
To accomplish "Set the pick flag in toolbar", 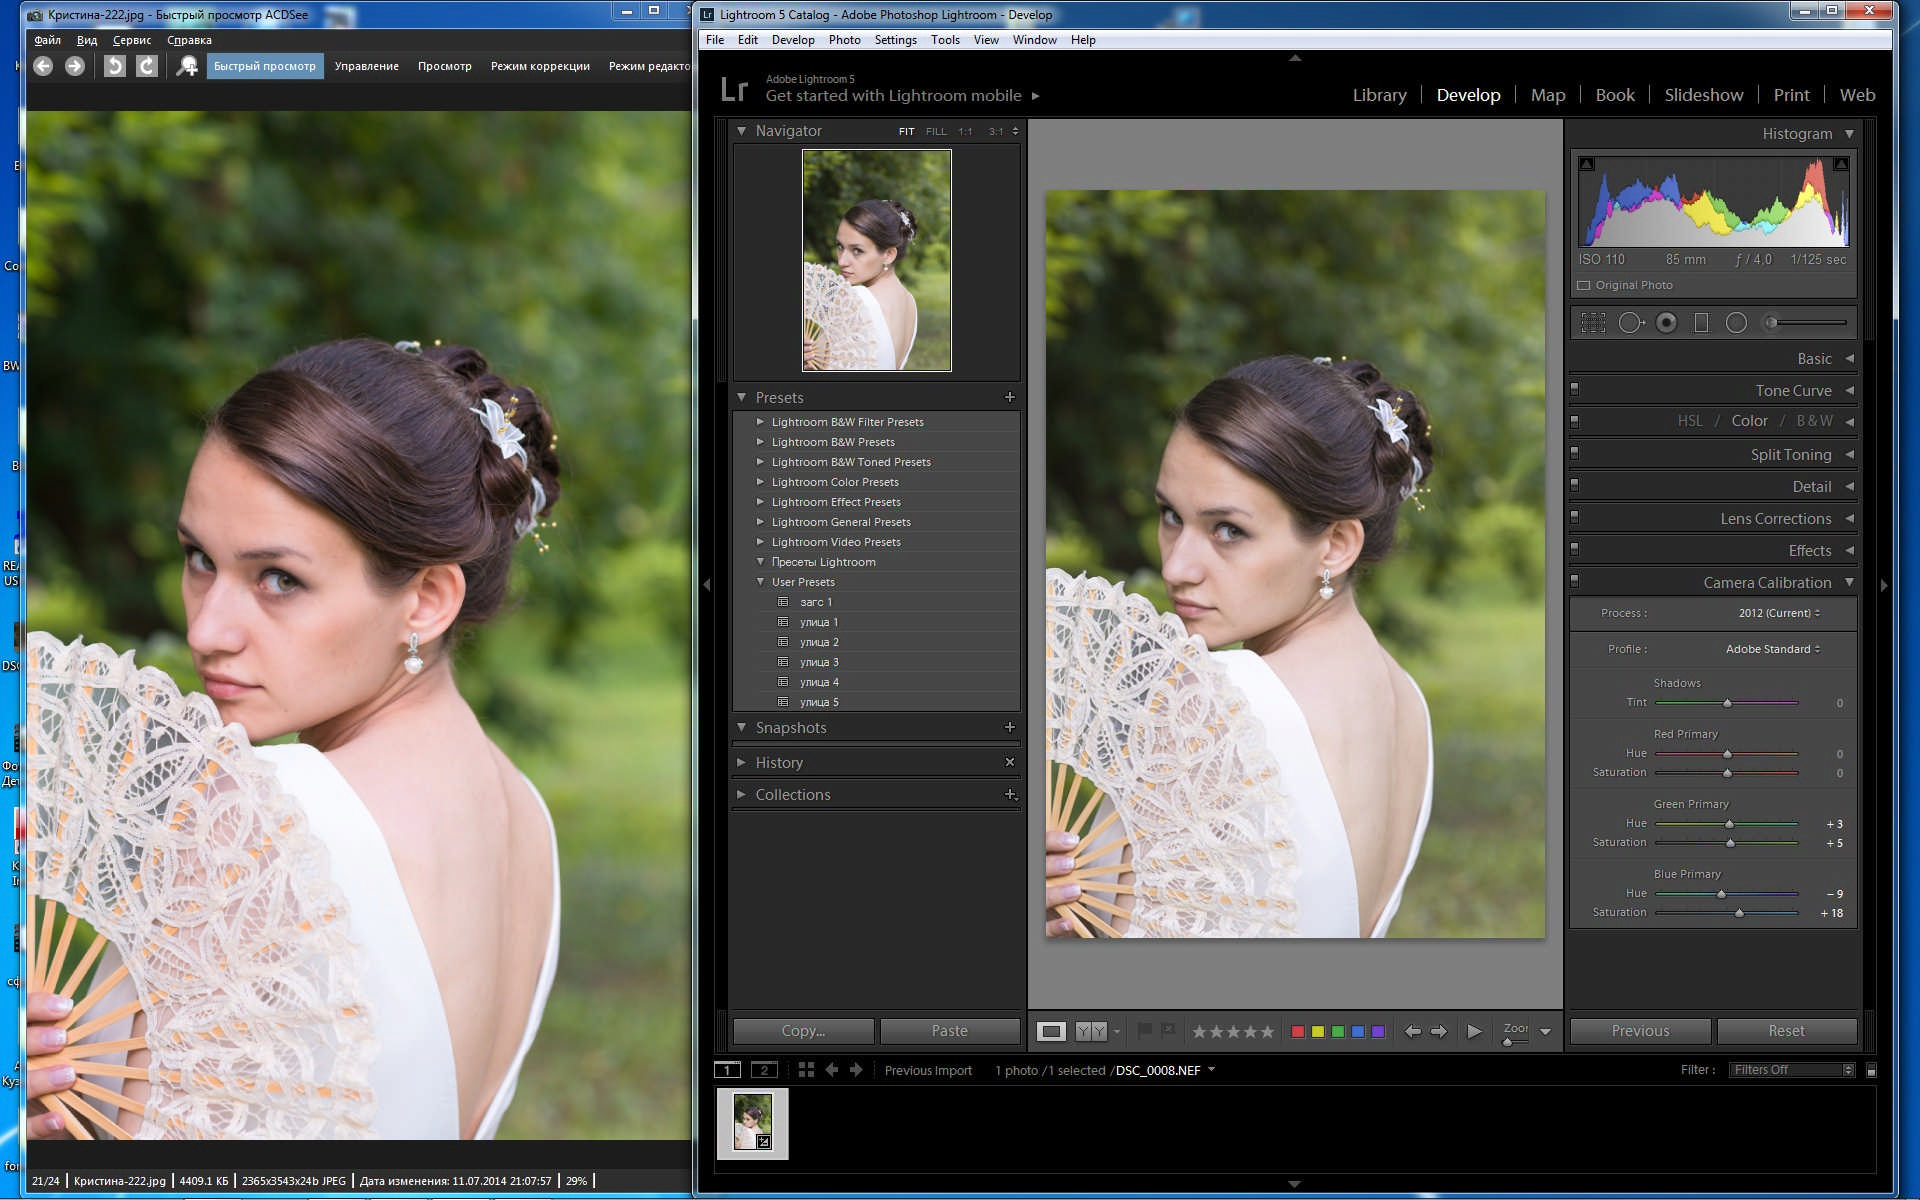I will tap(1145, 1030).
